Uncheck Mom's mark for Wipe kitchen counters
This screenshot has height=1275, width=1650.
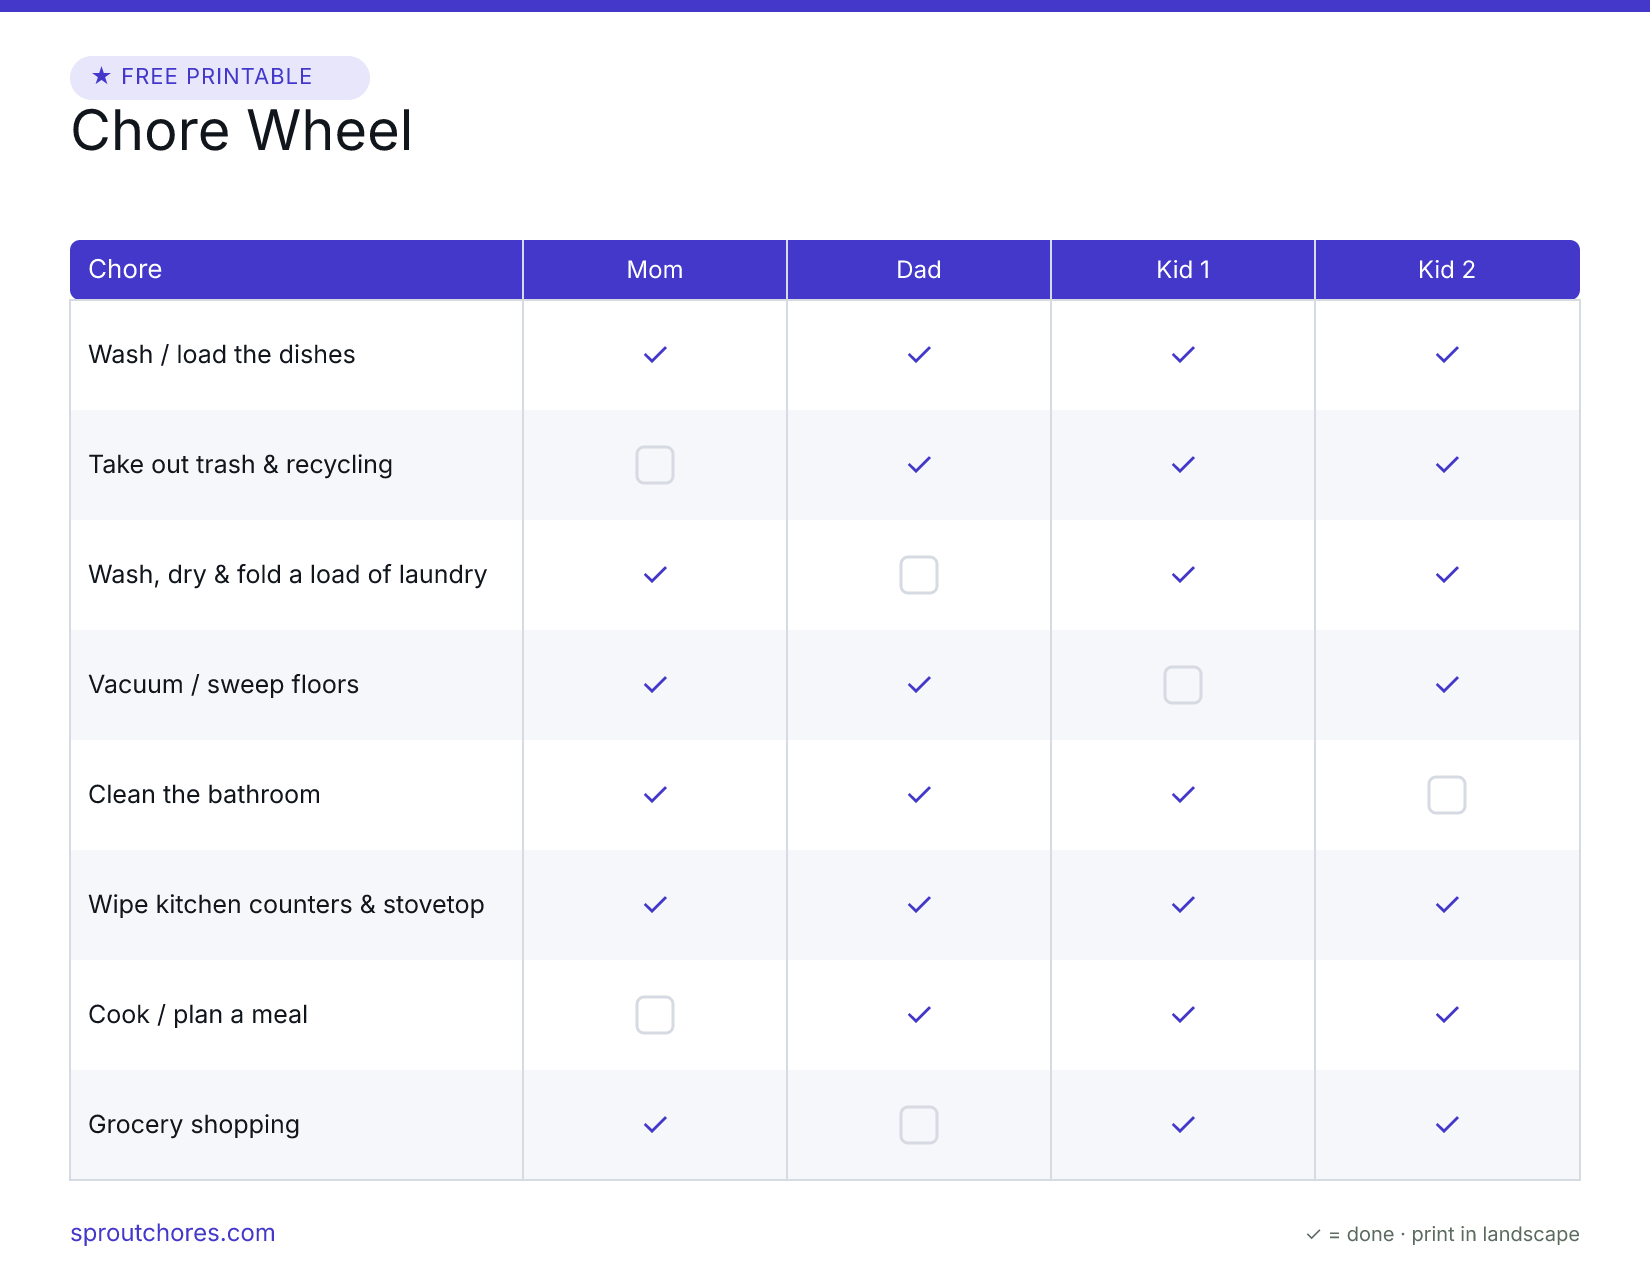(655, 905)
